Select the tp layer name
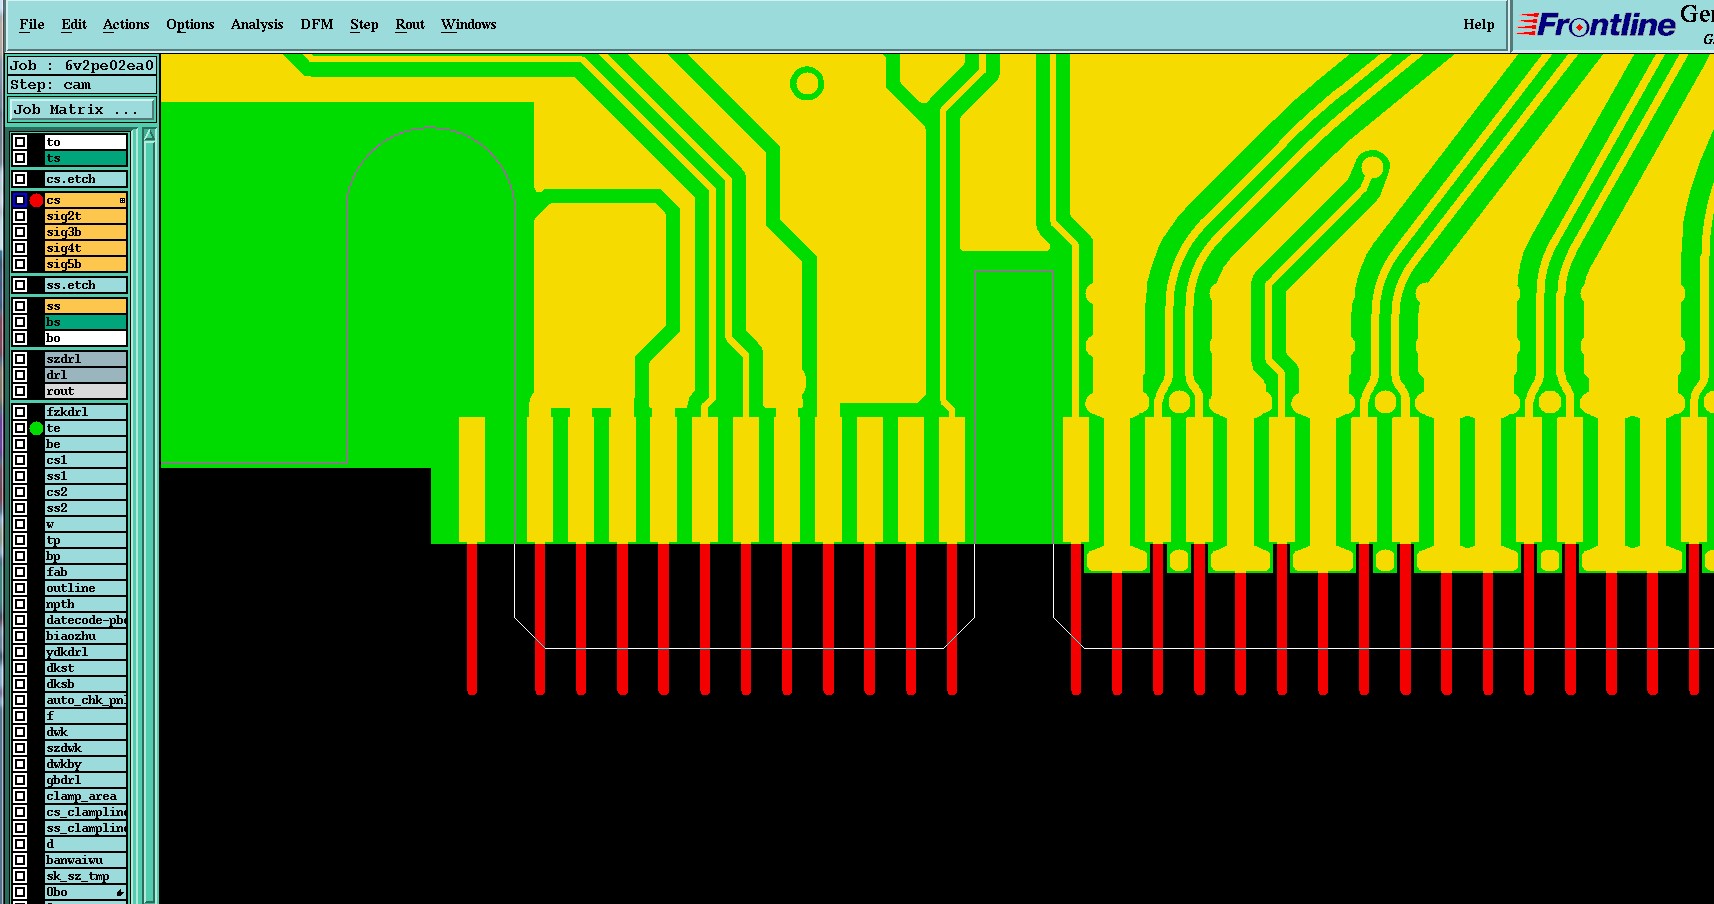Screen dimensions: 1714x904 click(86, 540)
